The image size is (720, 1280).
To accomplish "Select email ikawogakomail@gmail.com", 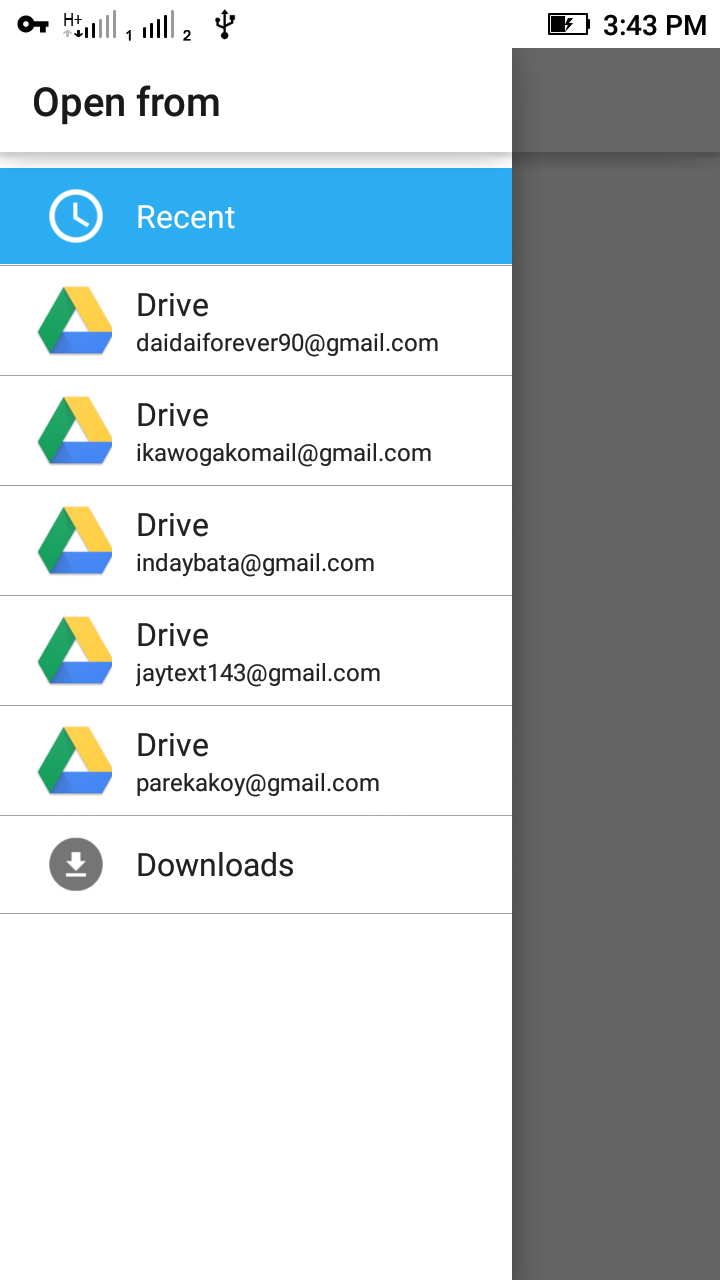I will tap(284, 453).
